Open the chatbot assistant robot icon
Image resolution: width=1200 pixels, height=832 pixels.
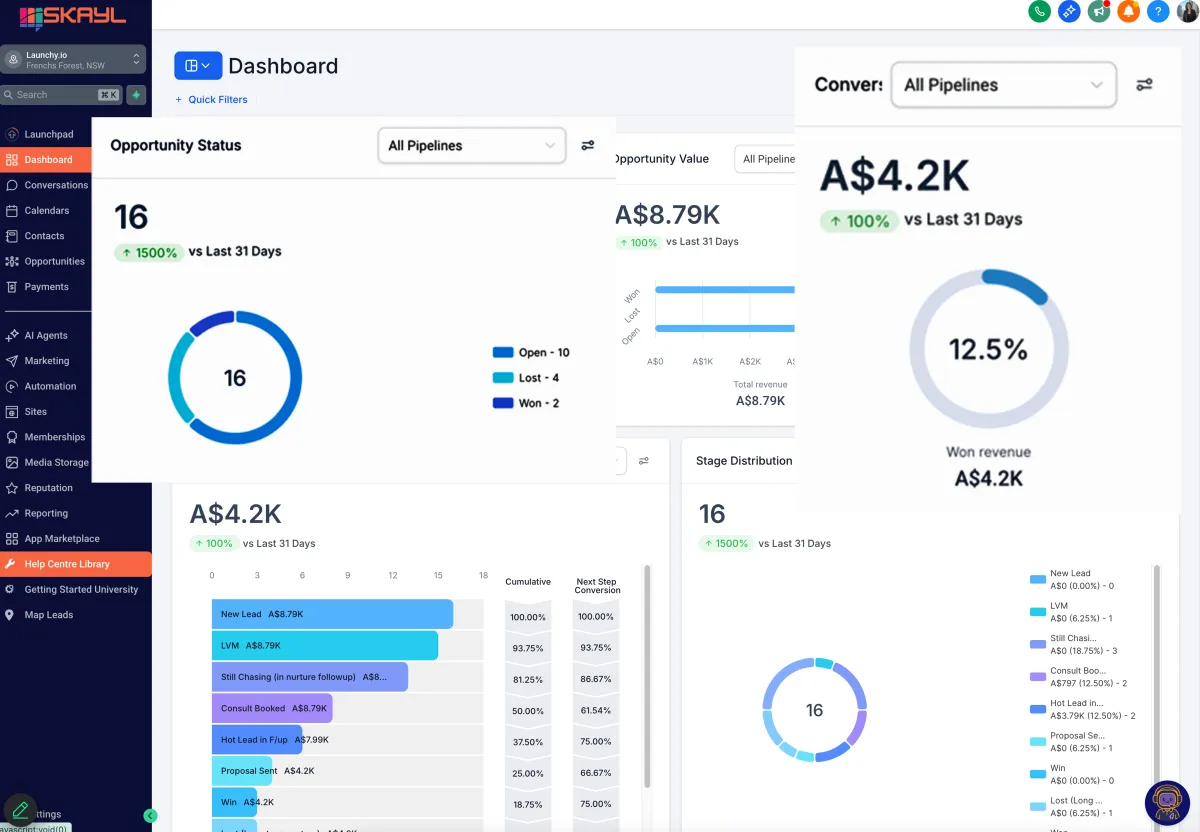(1166, 803)
